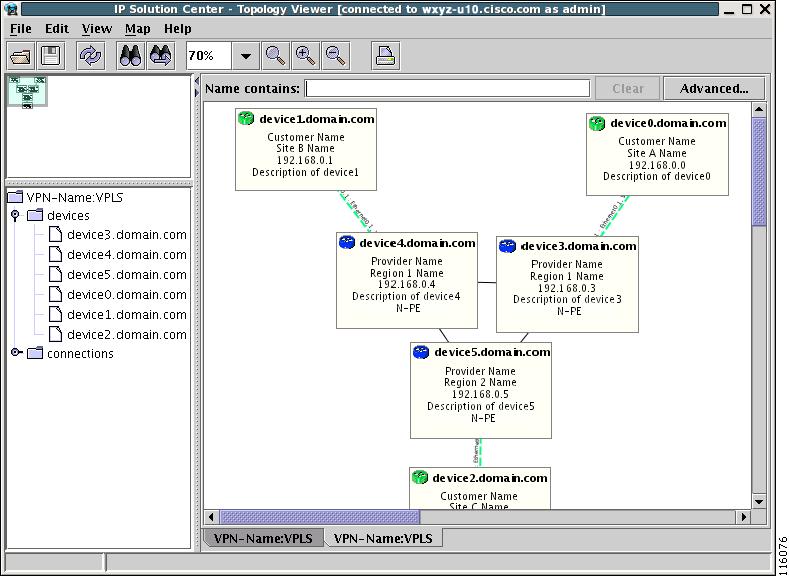Select device3.domain.com in the tree
This screenshot has width=789, height=576.
pyautogui.click(x=126, y=235)
